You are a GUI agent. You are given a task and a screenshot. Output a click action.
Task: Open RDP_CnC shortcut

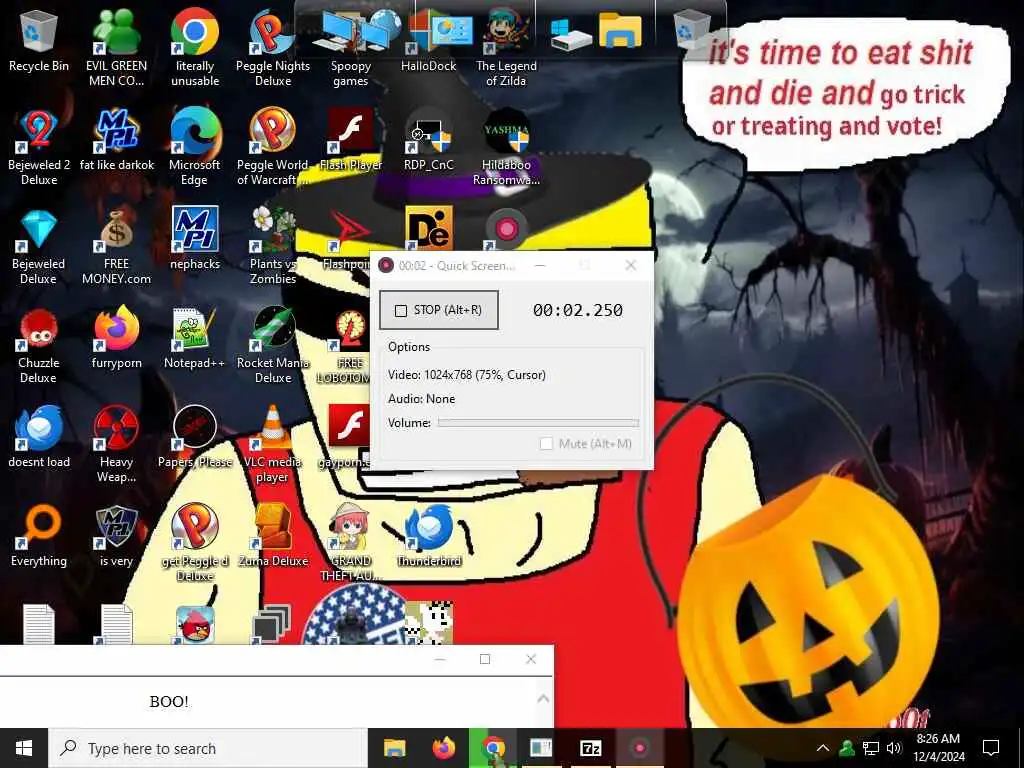428,140
